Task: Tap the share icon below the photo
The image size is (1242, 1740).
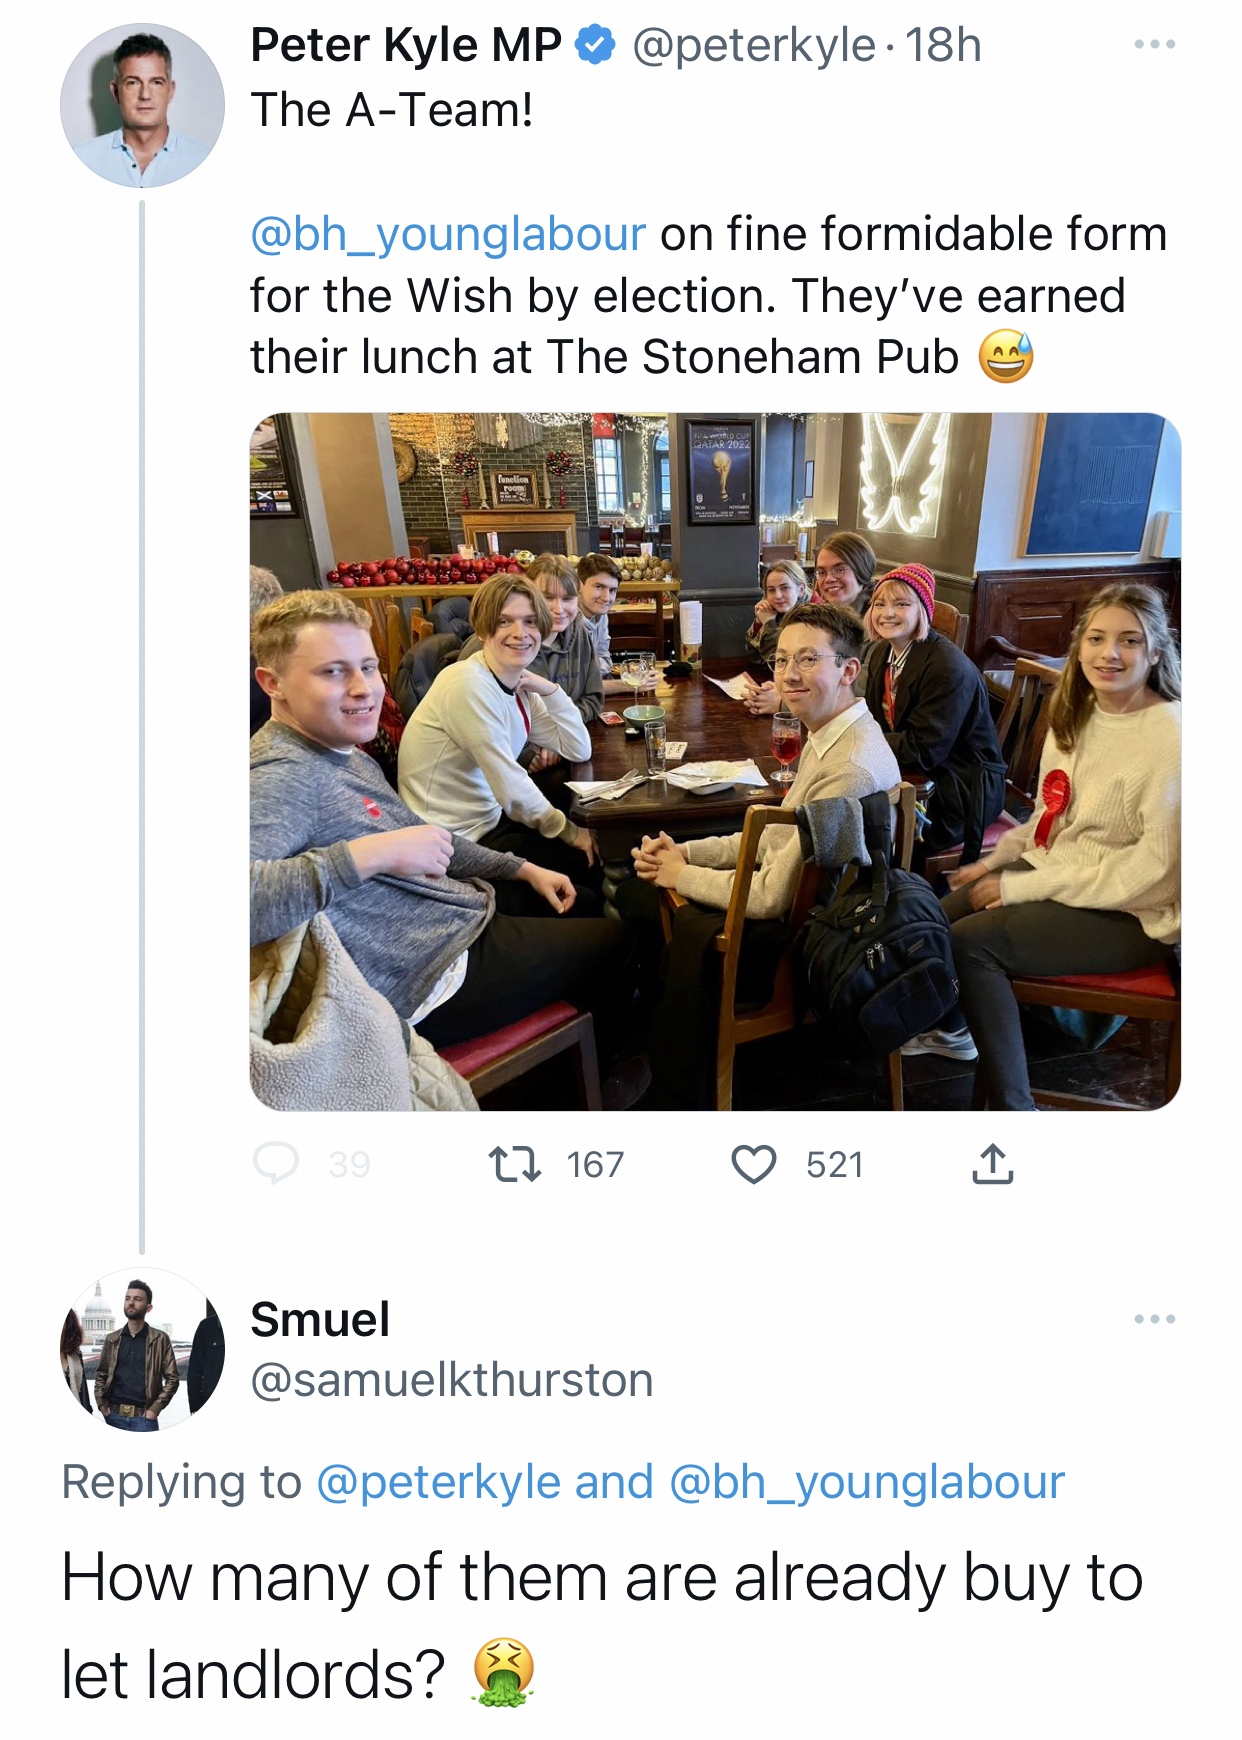Action: (992, 1165)
